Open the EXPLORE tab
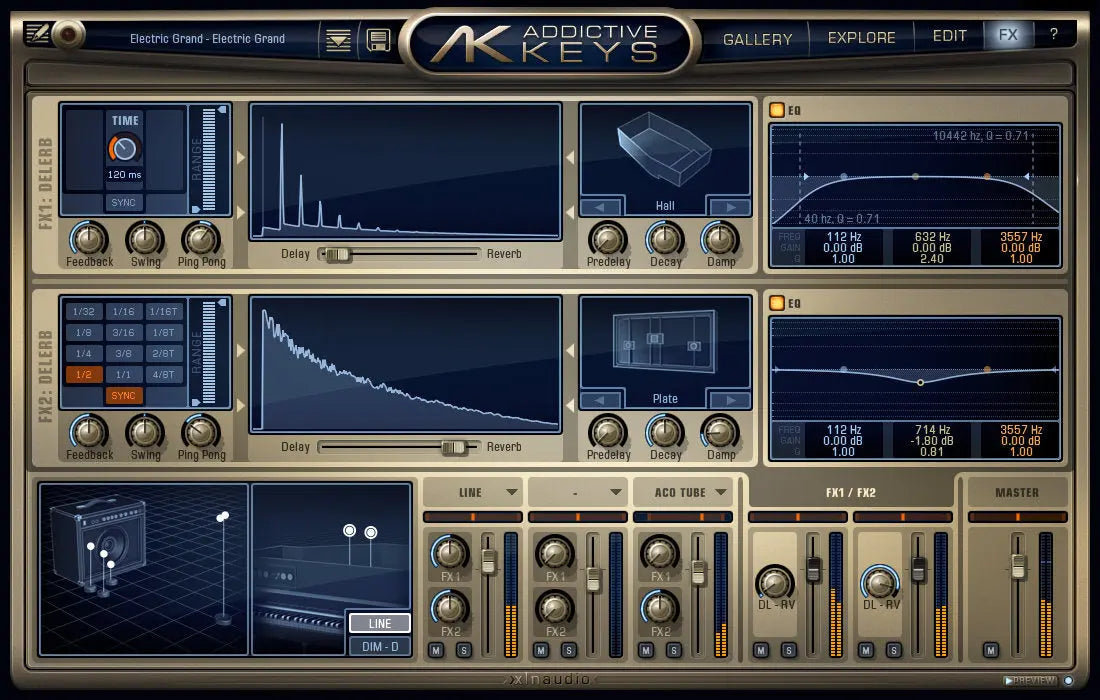This screenshot has width=1100, height=700. [862, 37]
